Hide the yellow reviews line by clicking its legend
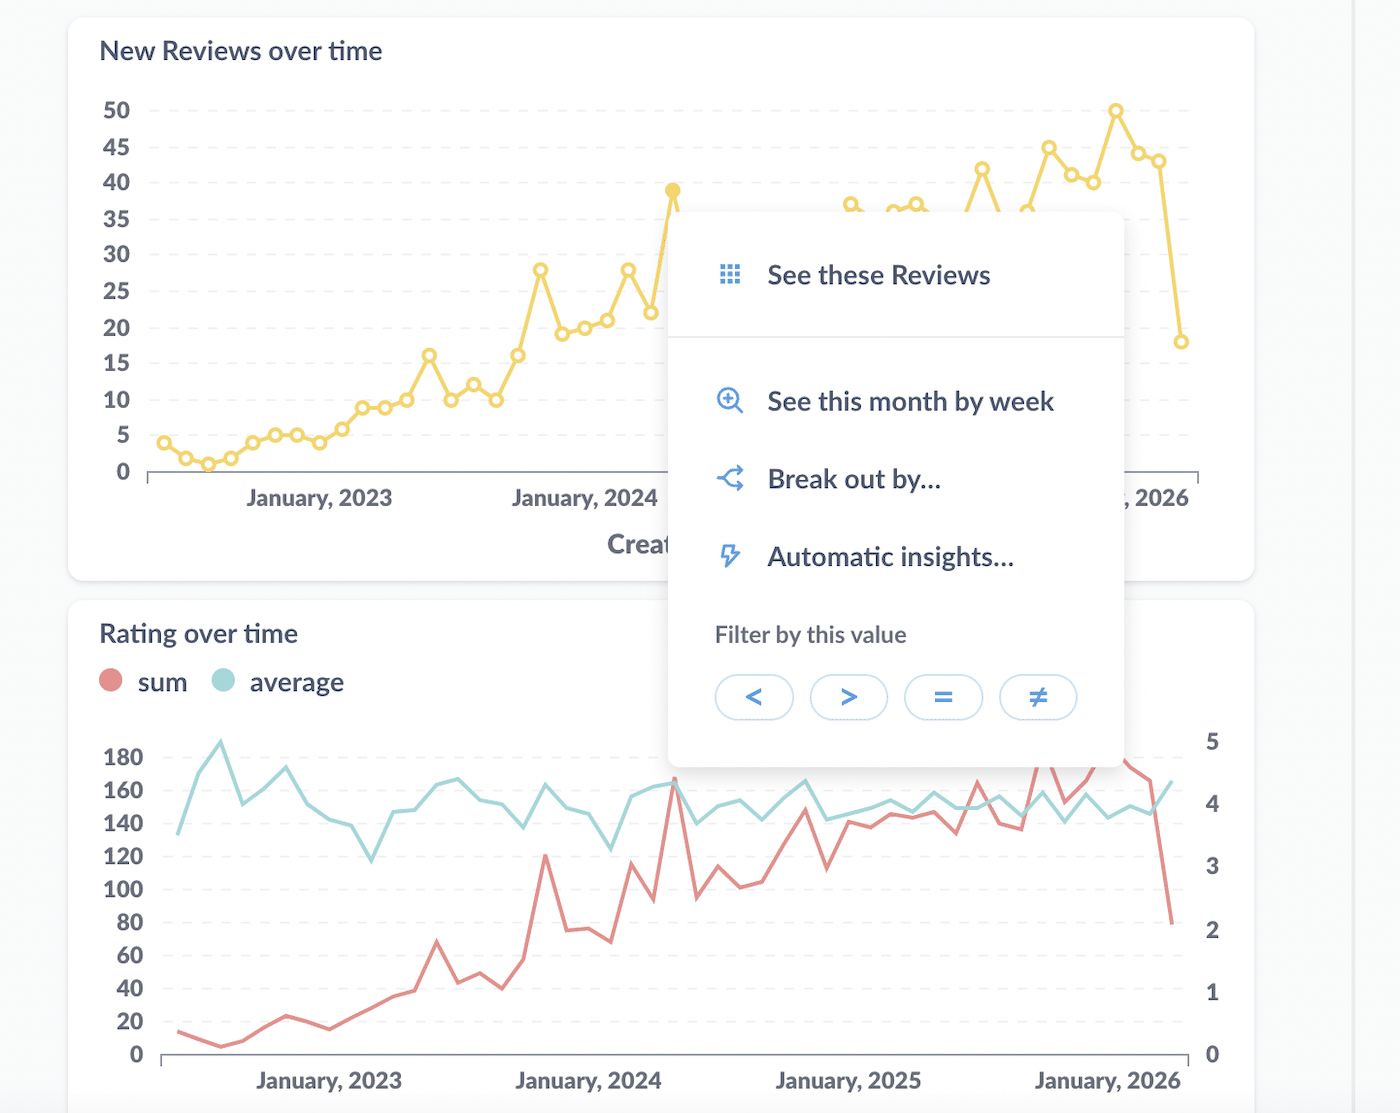The image size is (1400, 1113). point(241,50)
